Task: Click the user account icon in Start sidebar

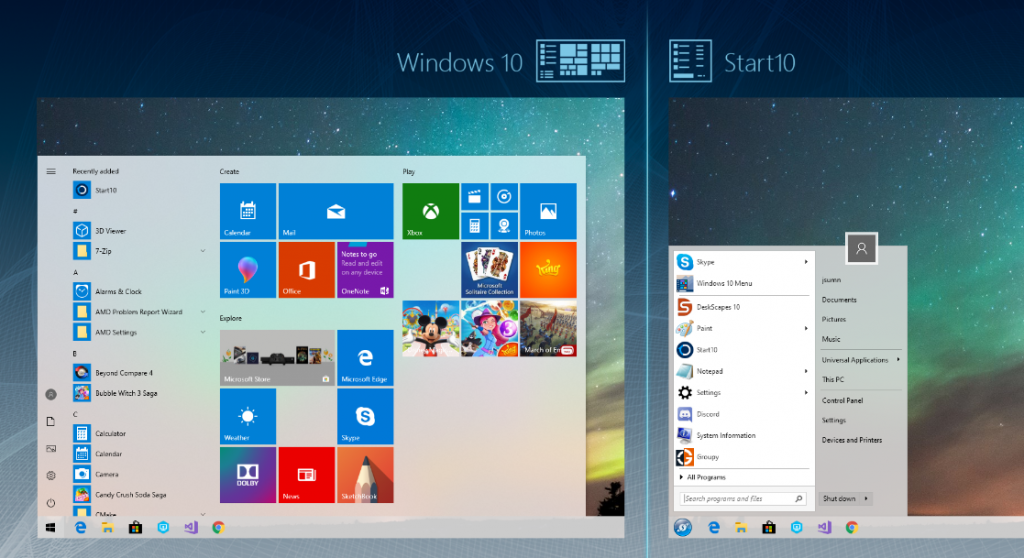Action: [x=51, y=395]
